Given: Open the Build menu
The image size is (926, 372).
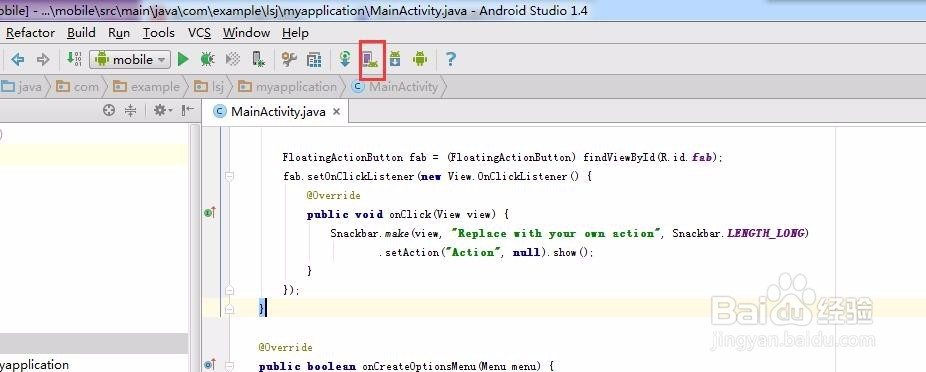Looking at the screenshot, I should coord(81,33).
